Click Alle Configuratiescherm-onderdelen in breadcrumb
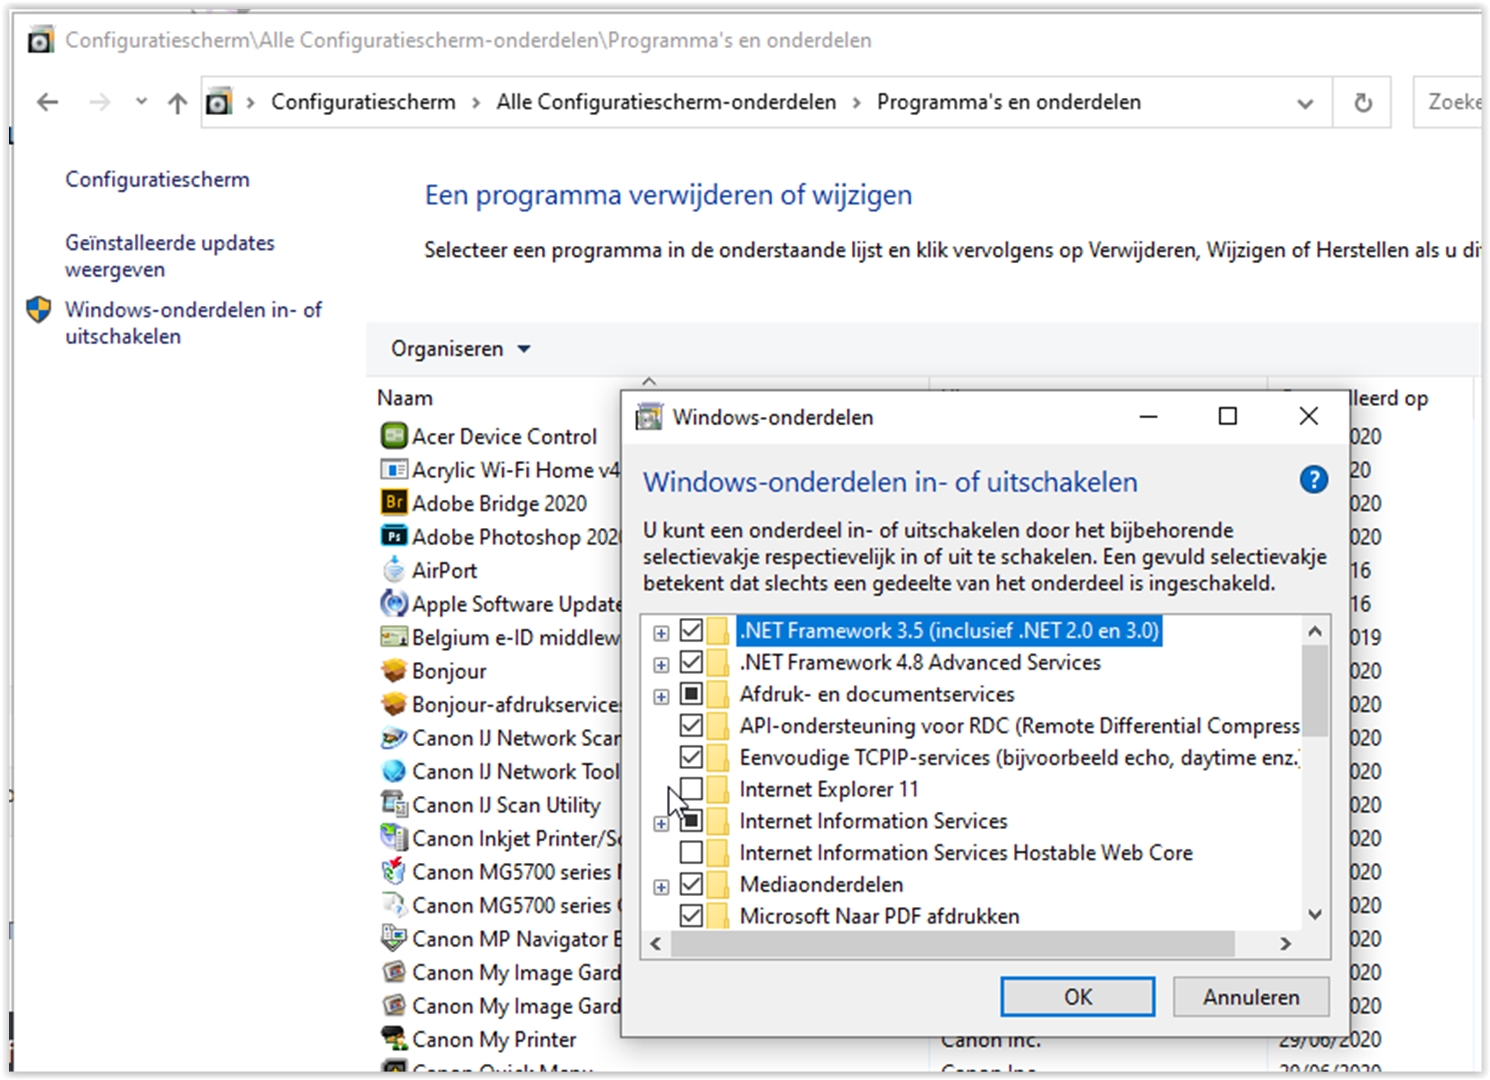Image resolution: width=1490 pixels, height=1080 pixels. pos(666,102)
